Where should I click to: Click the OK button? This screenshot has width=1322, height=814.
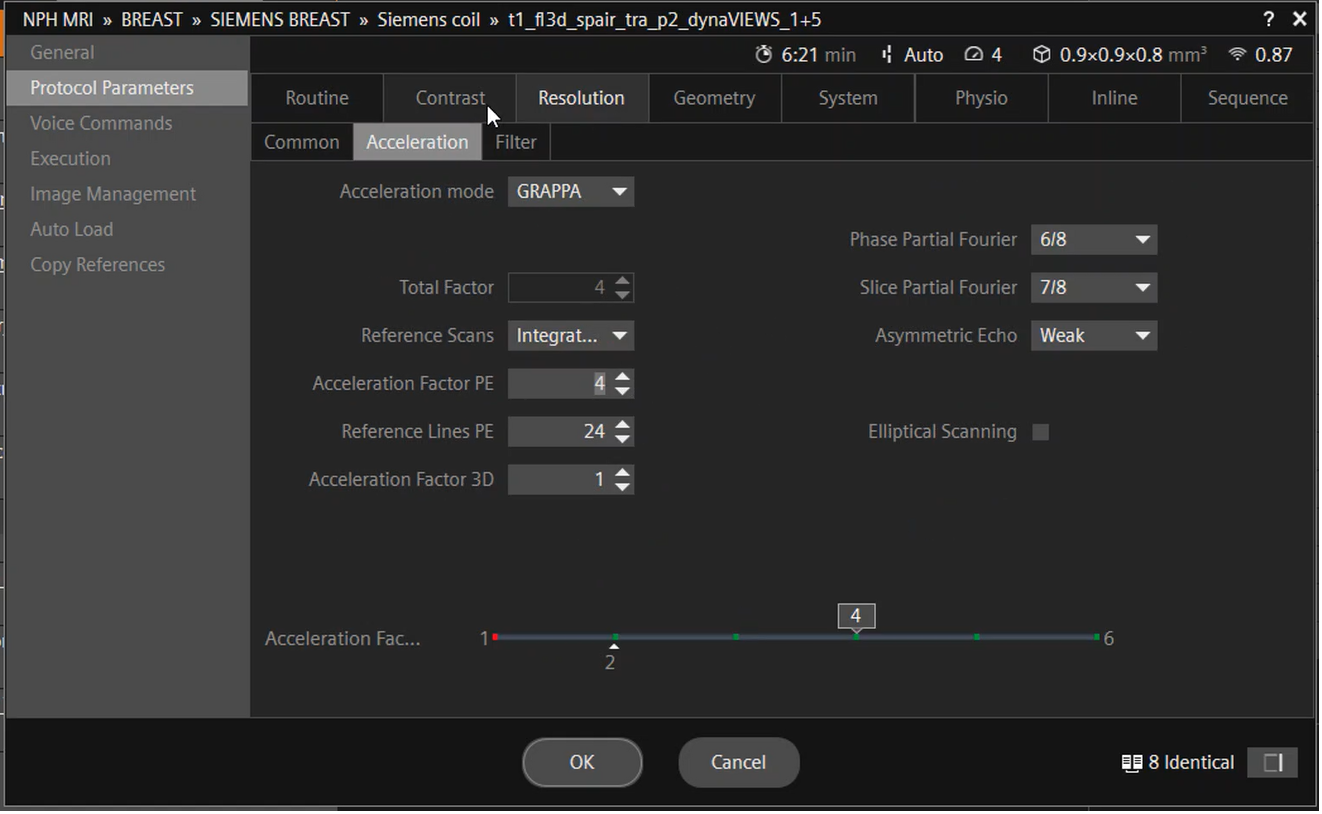[582, 763]
